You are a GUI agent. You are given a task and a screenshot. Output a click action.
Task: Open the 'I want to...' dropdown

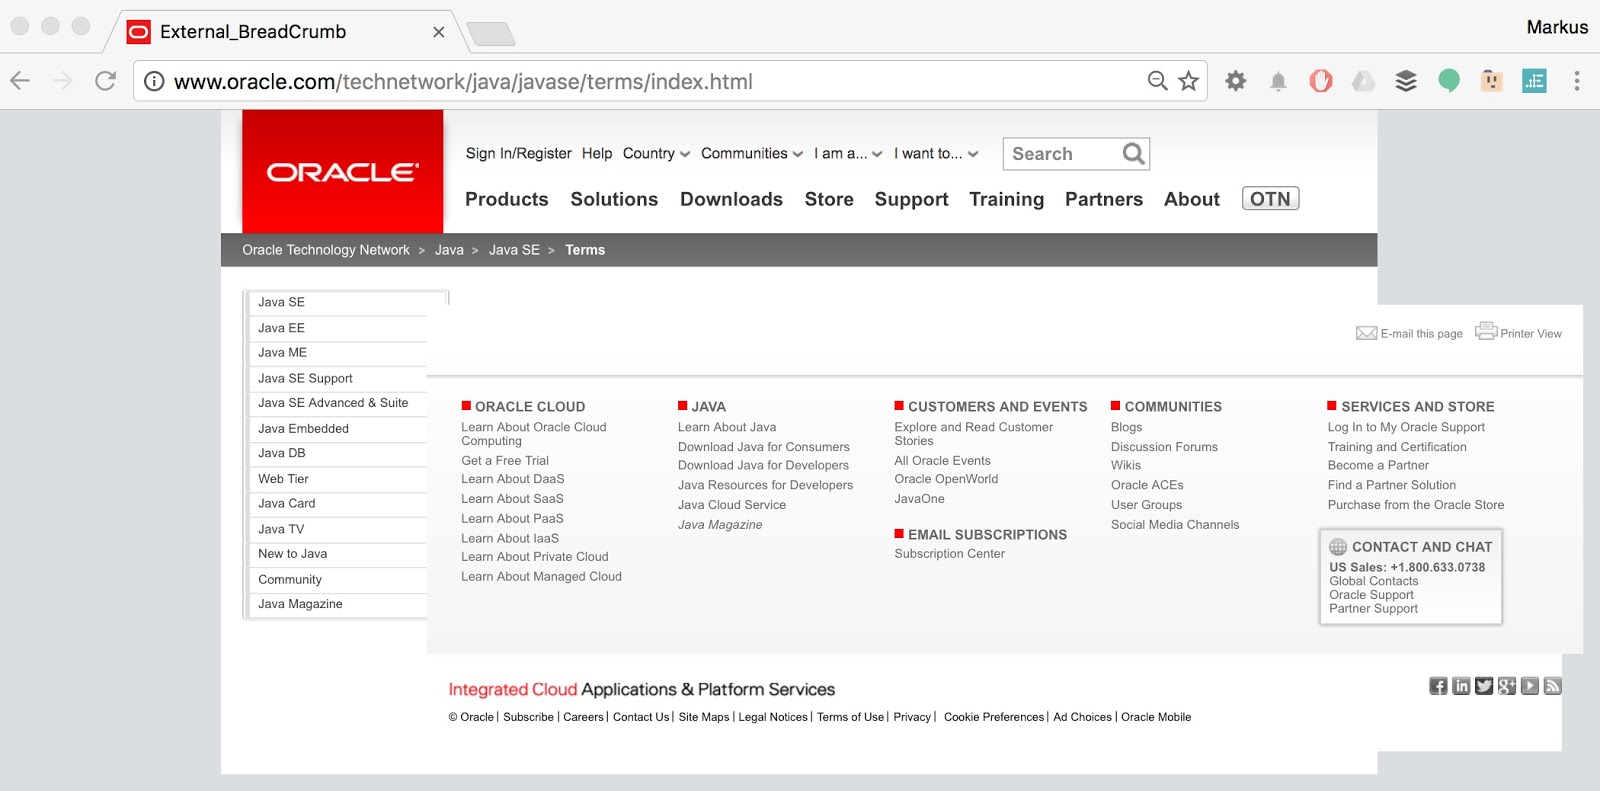click(936, 153)
